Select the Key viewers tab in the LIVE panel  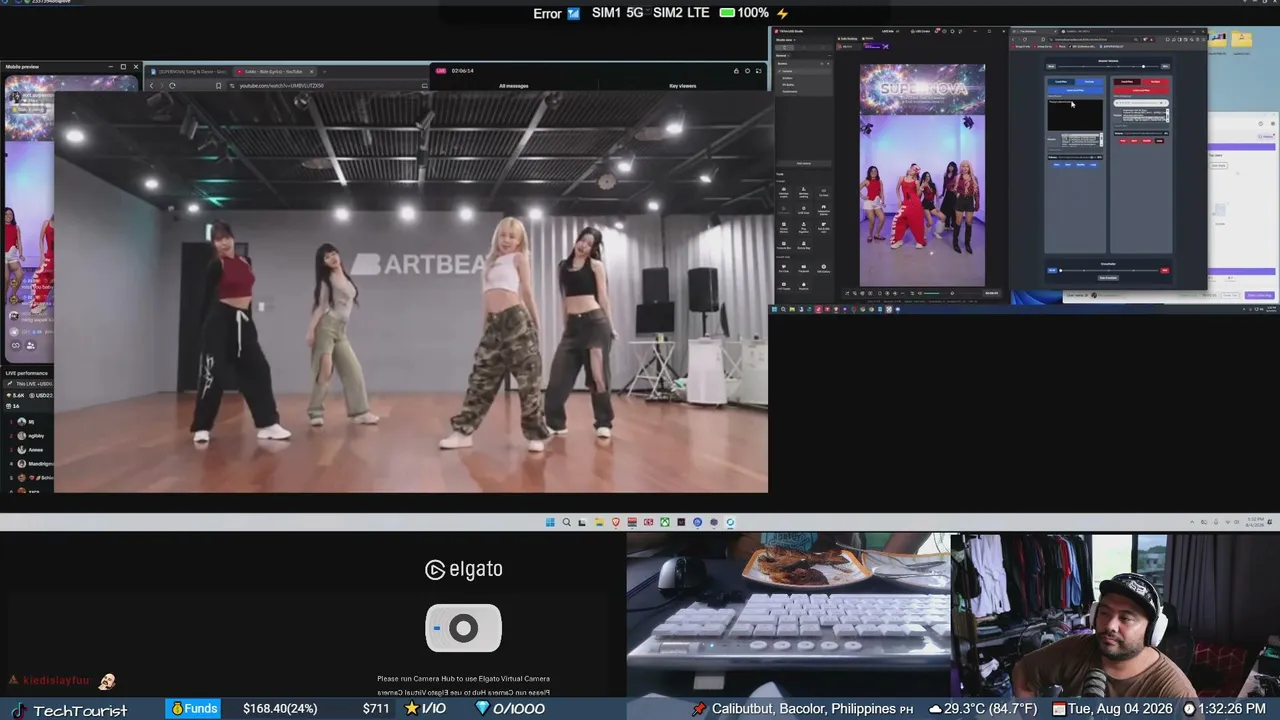[x=682, y=86]
